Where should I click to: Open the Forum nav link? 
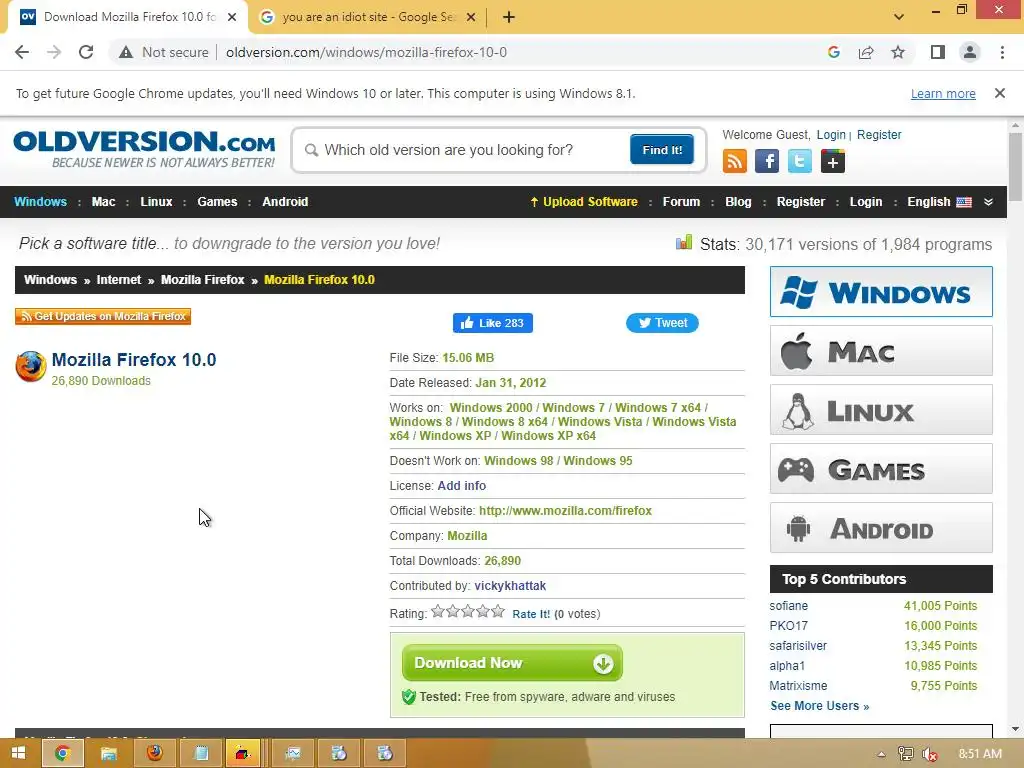click(681, 202)
